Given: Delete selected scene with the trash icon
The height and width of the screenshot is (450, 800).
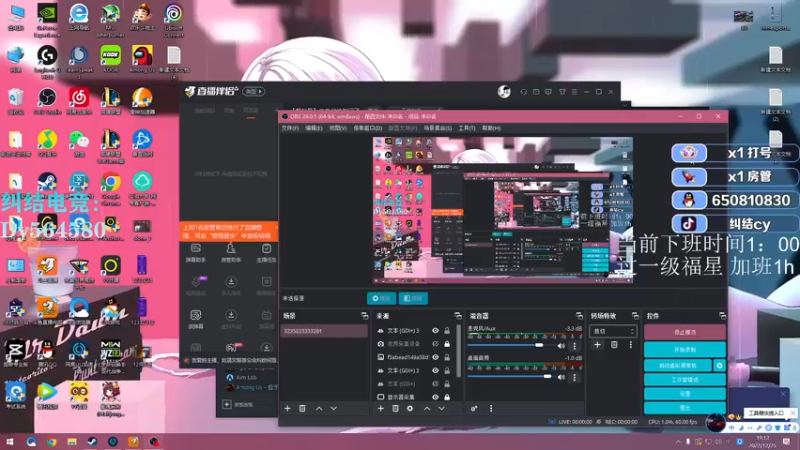Looking at the screenshot, I should coord(302,408).
